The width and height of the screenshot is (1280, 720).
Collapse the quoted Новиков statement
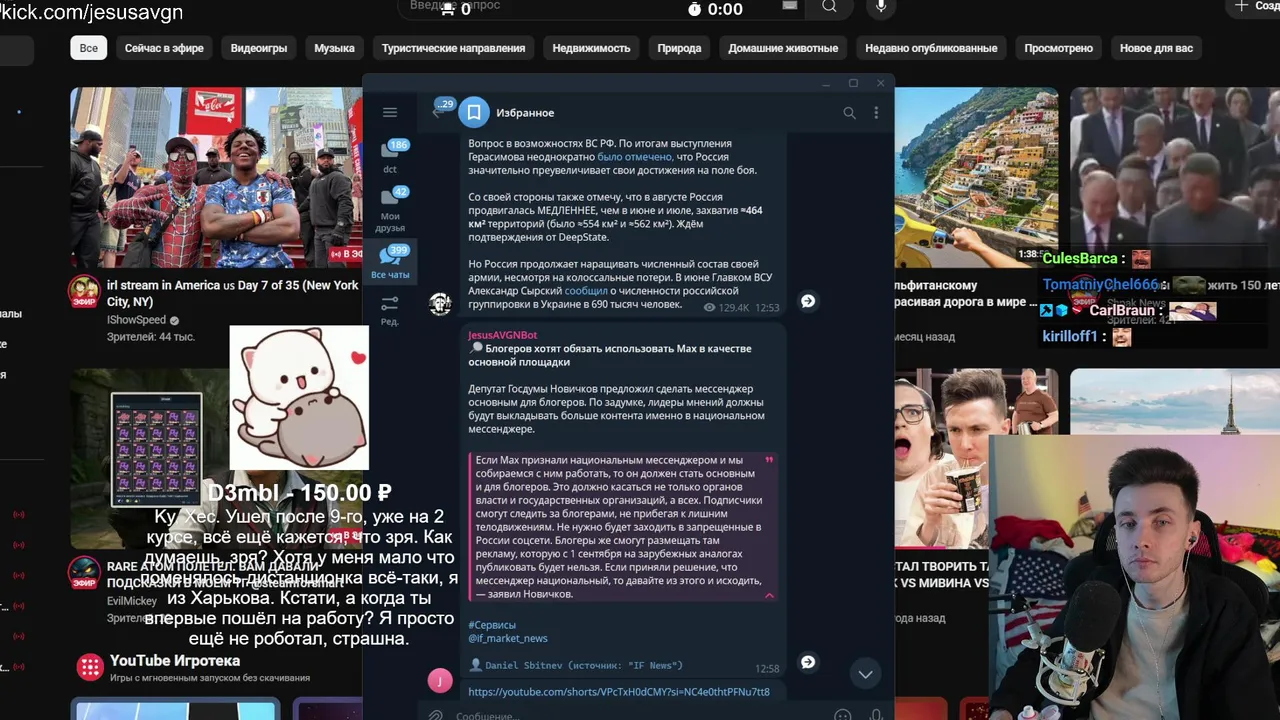769,595
